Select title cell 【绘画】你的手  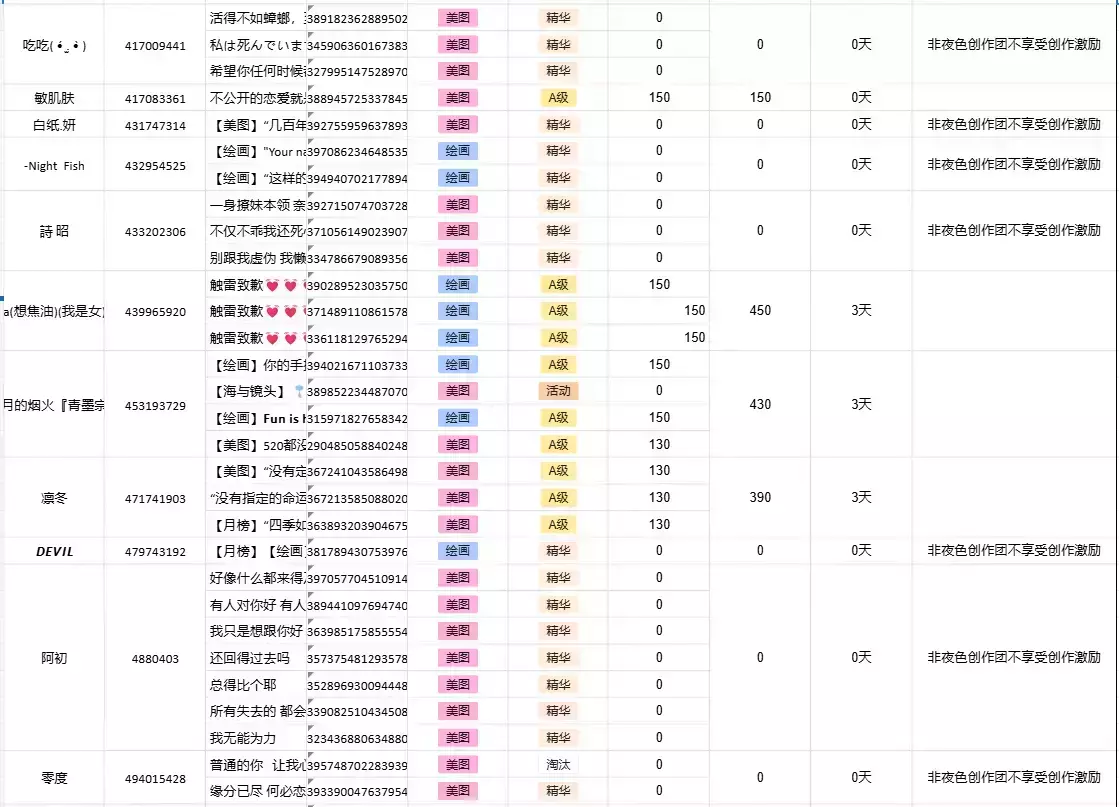coord(256,365)
